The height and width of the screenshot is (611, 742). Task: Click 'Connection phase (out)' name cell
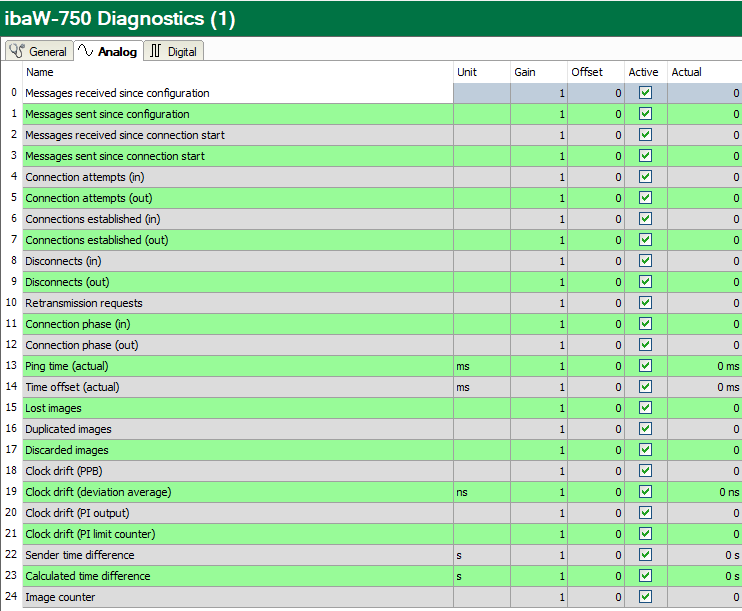238,345
